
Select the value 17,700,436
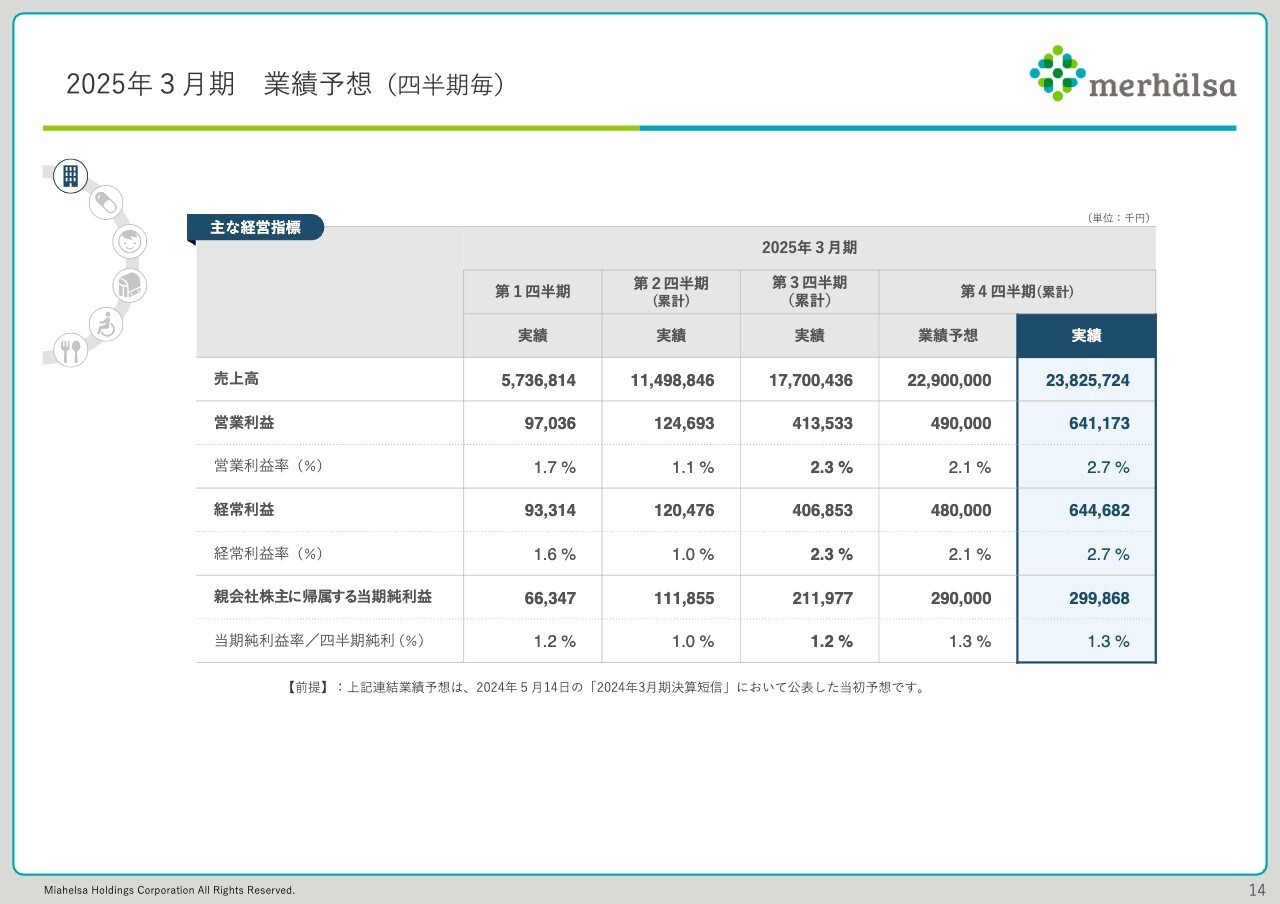tap(811, 380)
